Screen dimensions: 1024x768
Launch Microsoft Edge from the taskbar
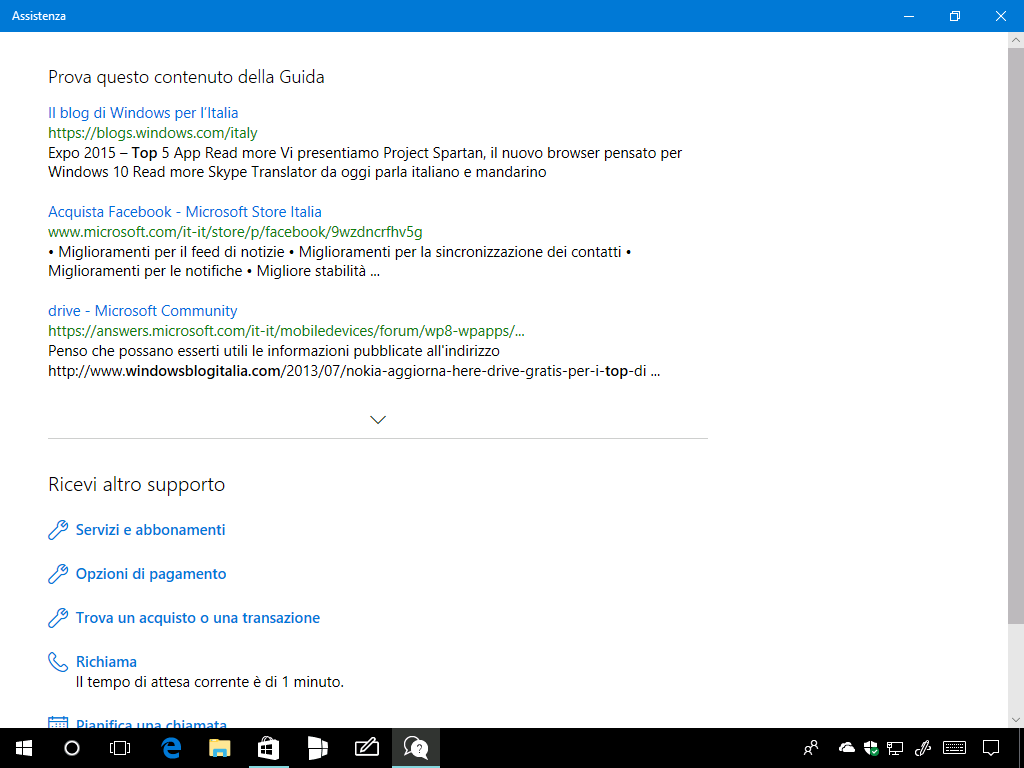point(171,748)
